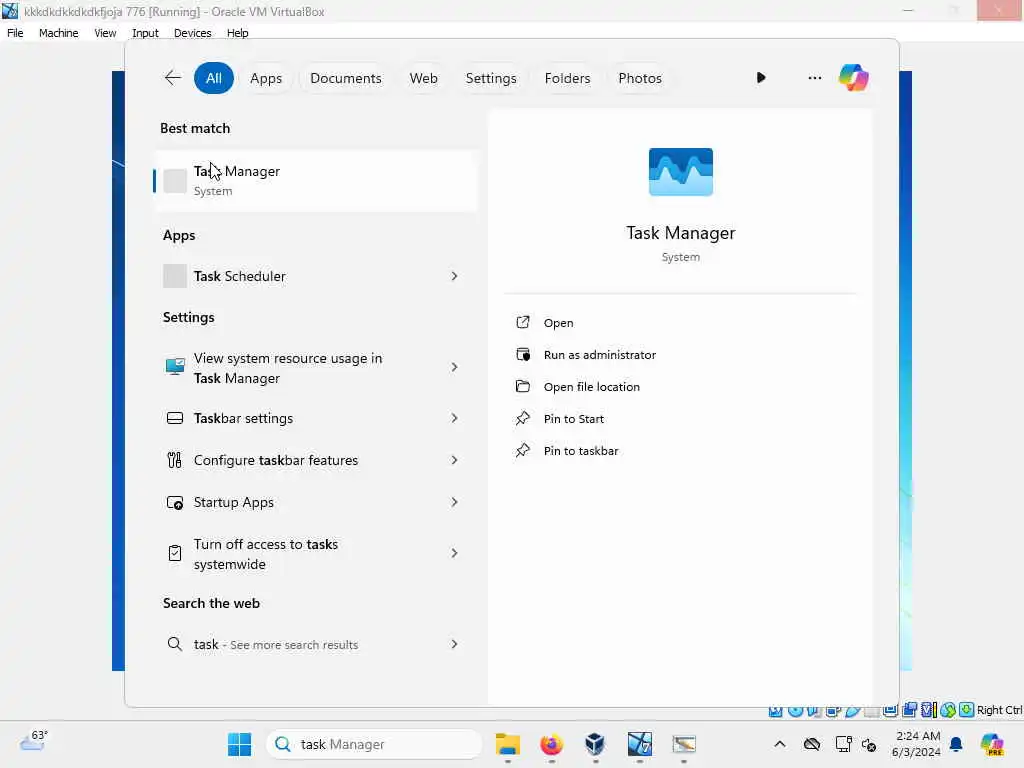1024x768 pixels.
Task: Expand the web search result chevron
Action: pyautogui.click(x=455, y=645)
